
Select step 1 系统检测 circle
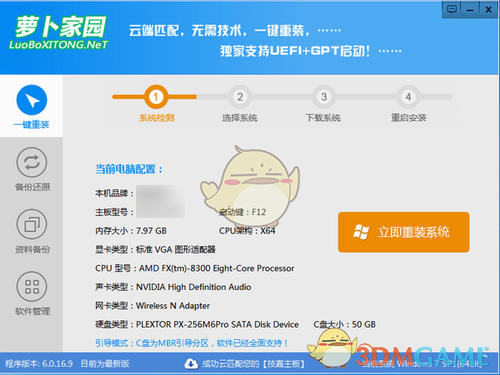coord(156,97)
